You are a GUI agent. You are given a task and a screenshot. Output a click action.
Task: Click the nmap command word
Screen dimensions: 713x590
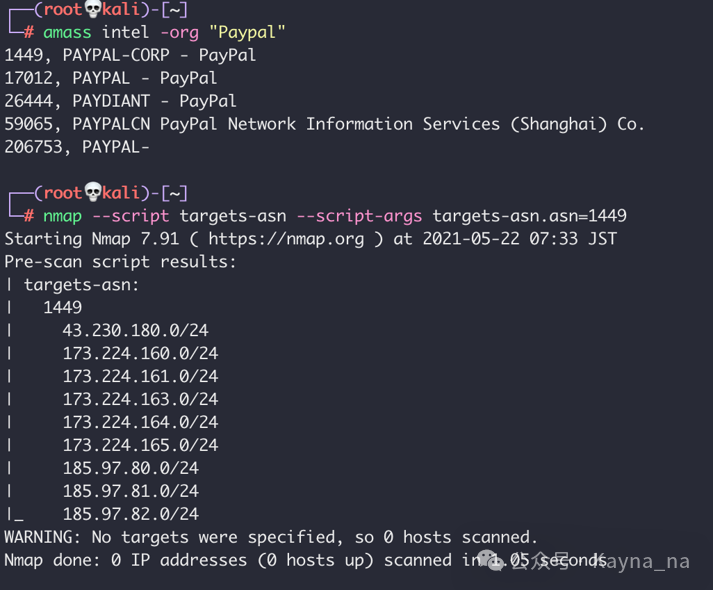62,216
